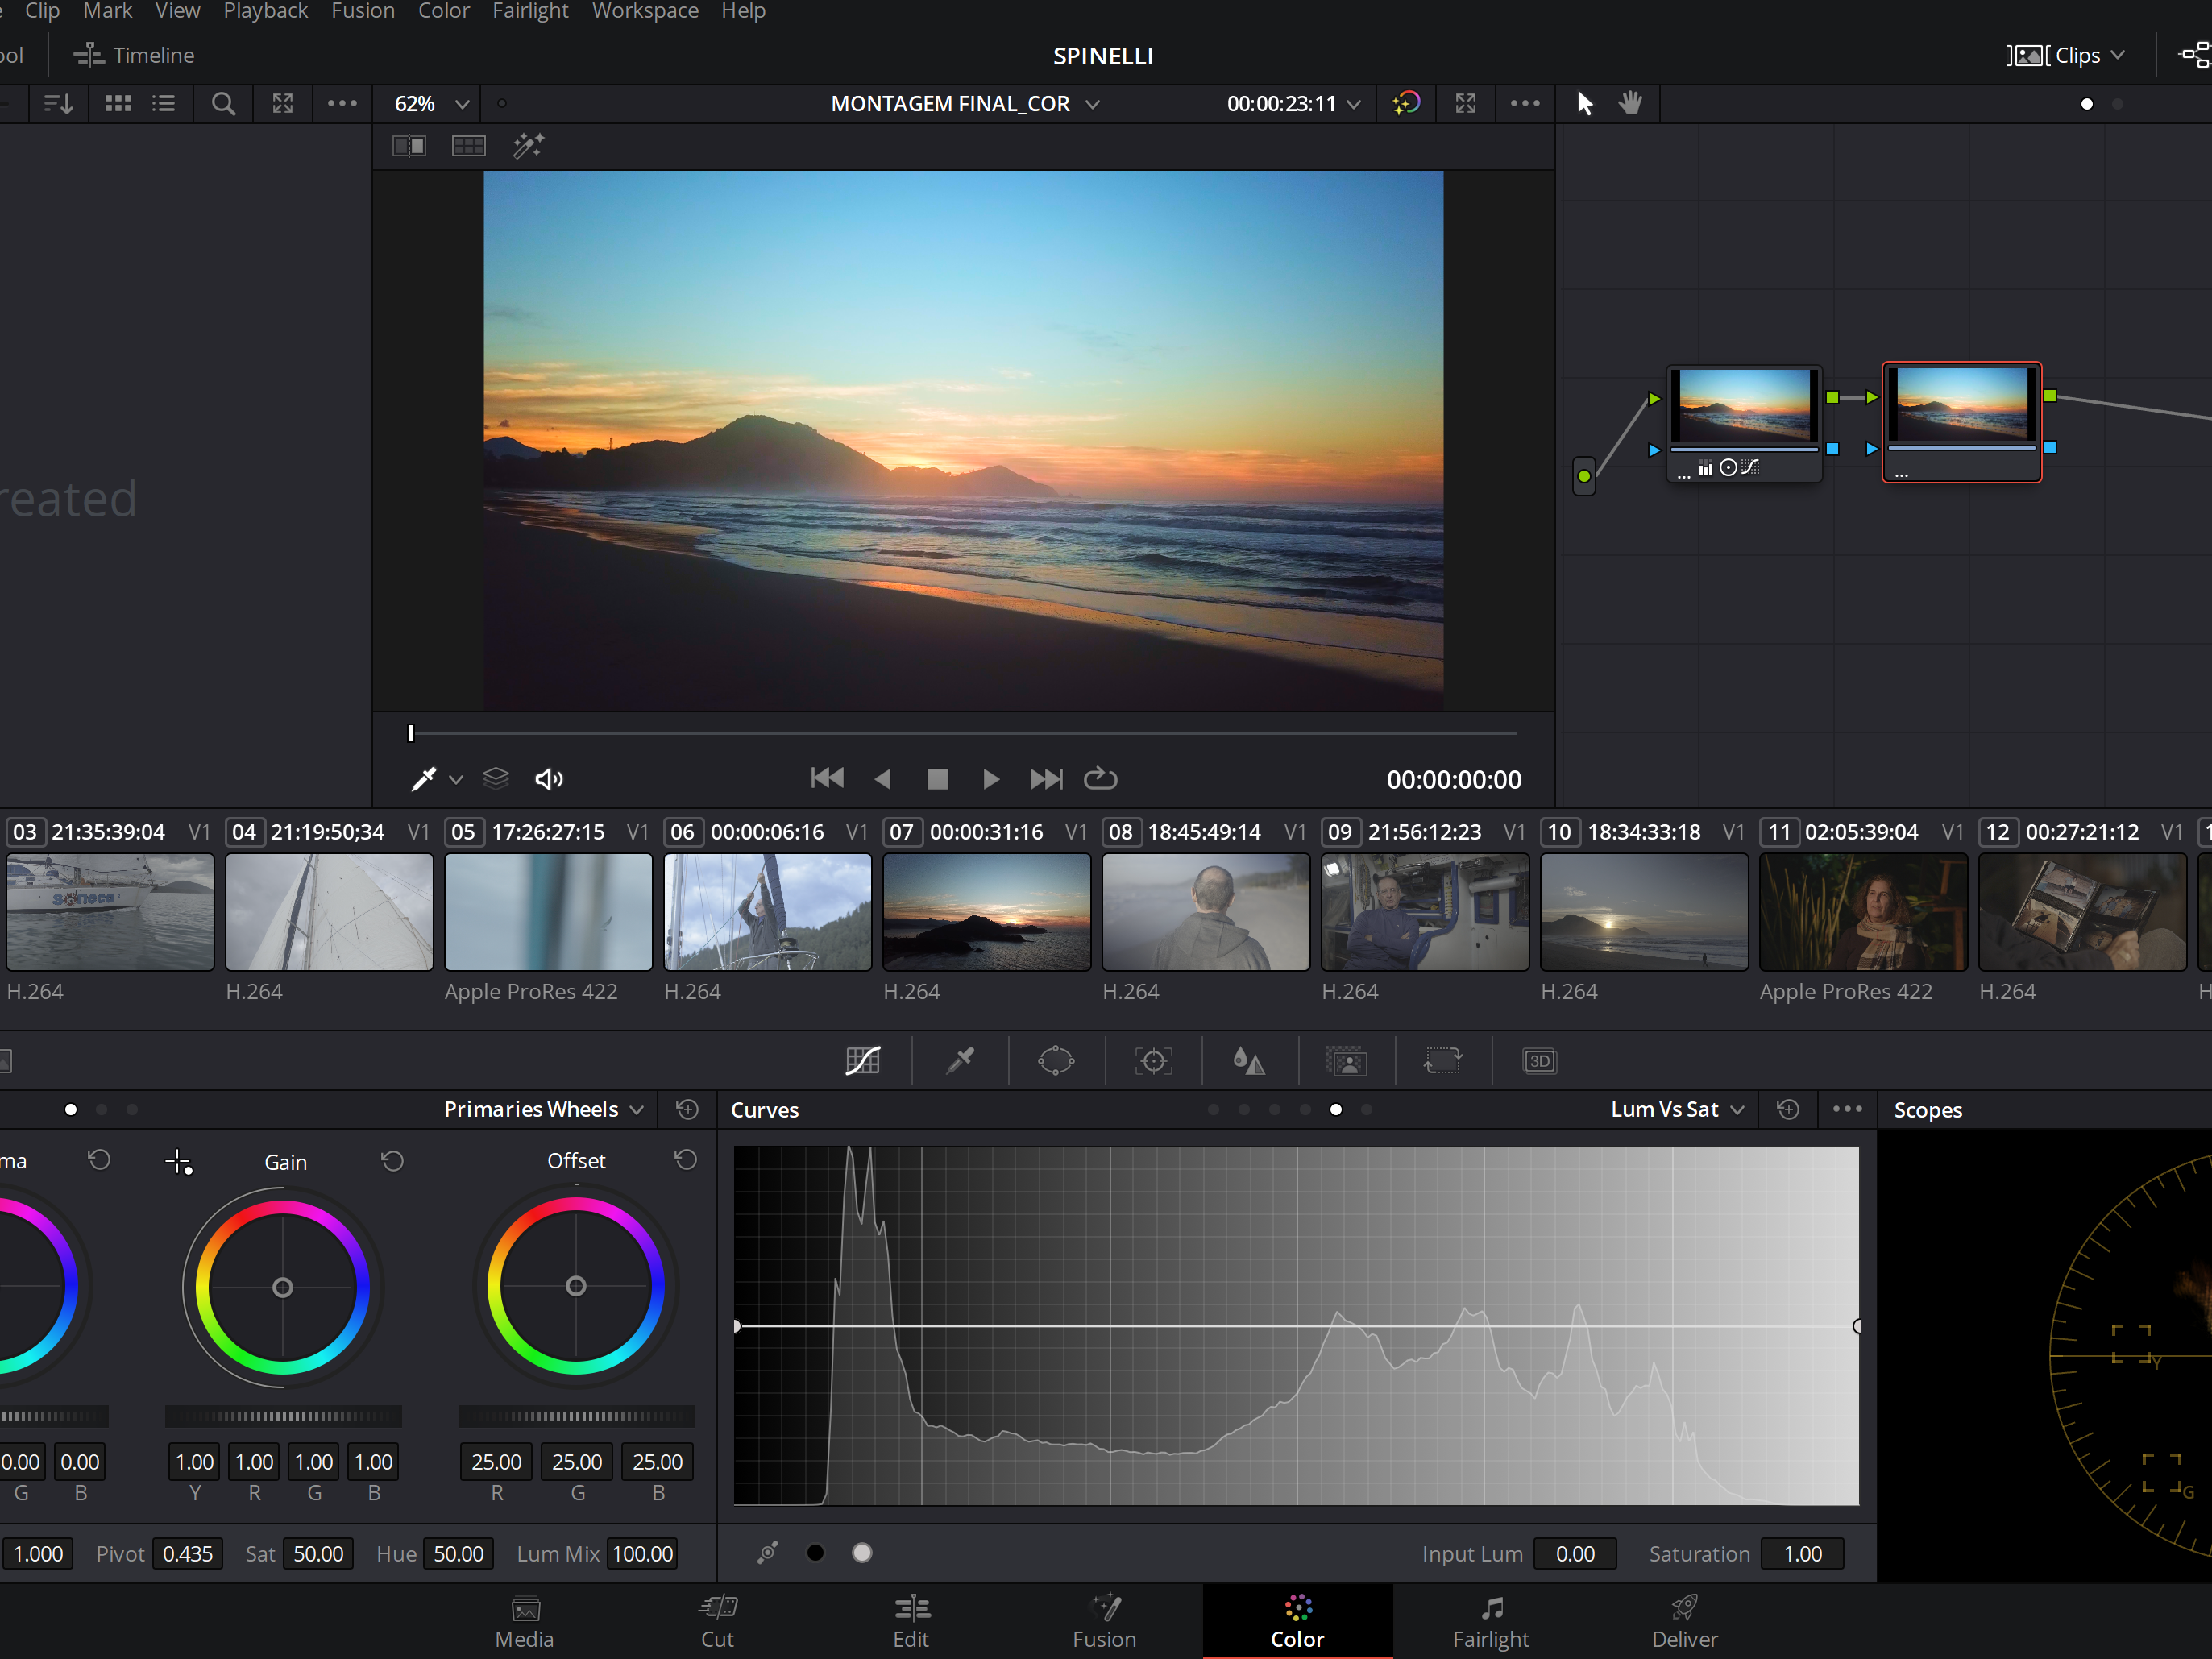Viewport: 2212px width, 1659px height.
Task: Toggle split screen image wipe view
Action: point(409,146)
